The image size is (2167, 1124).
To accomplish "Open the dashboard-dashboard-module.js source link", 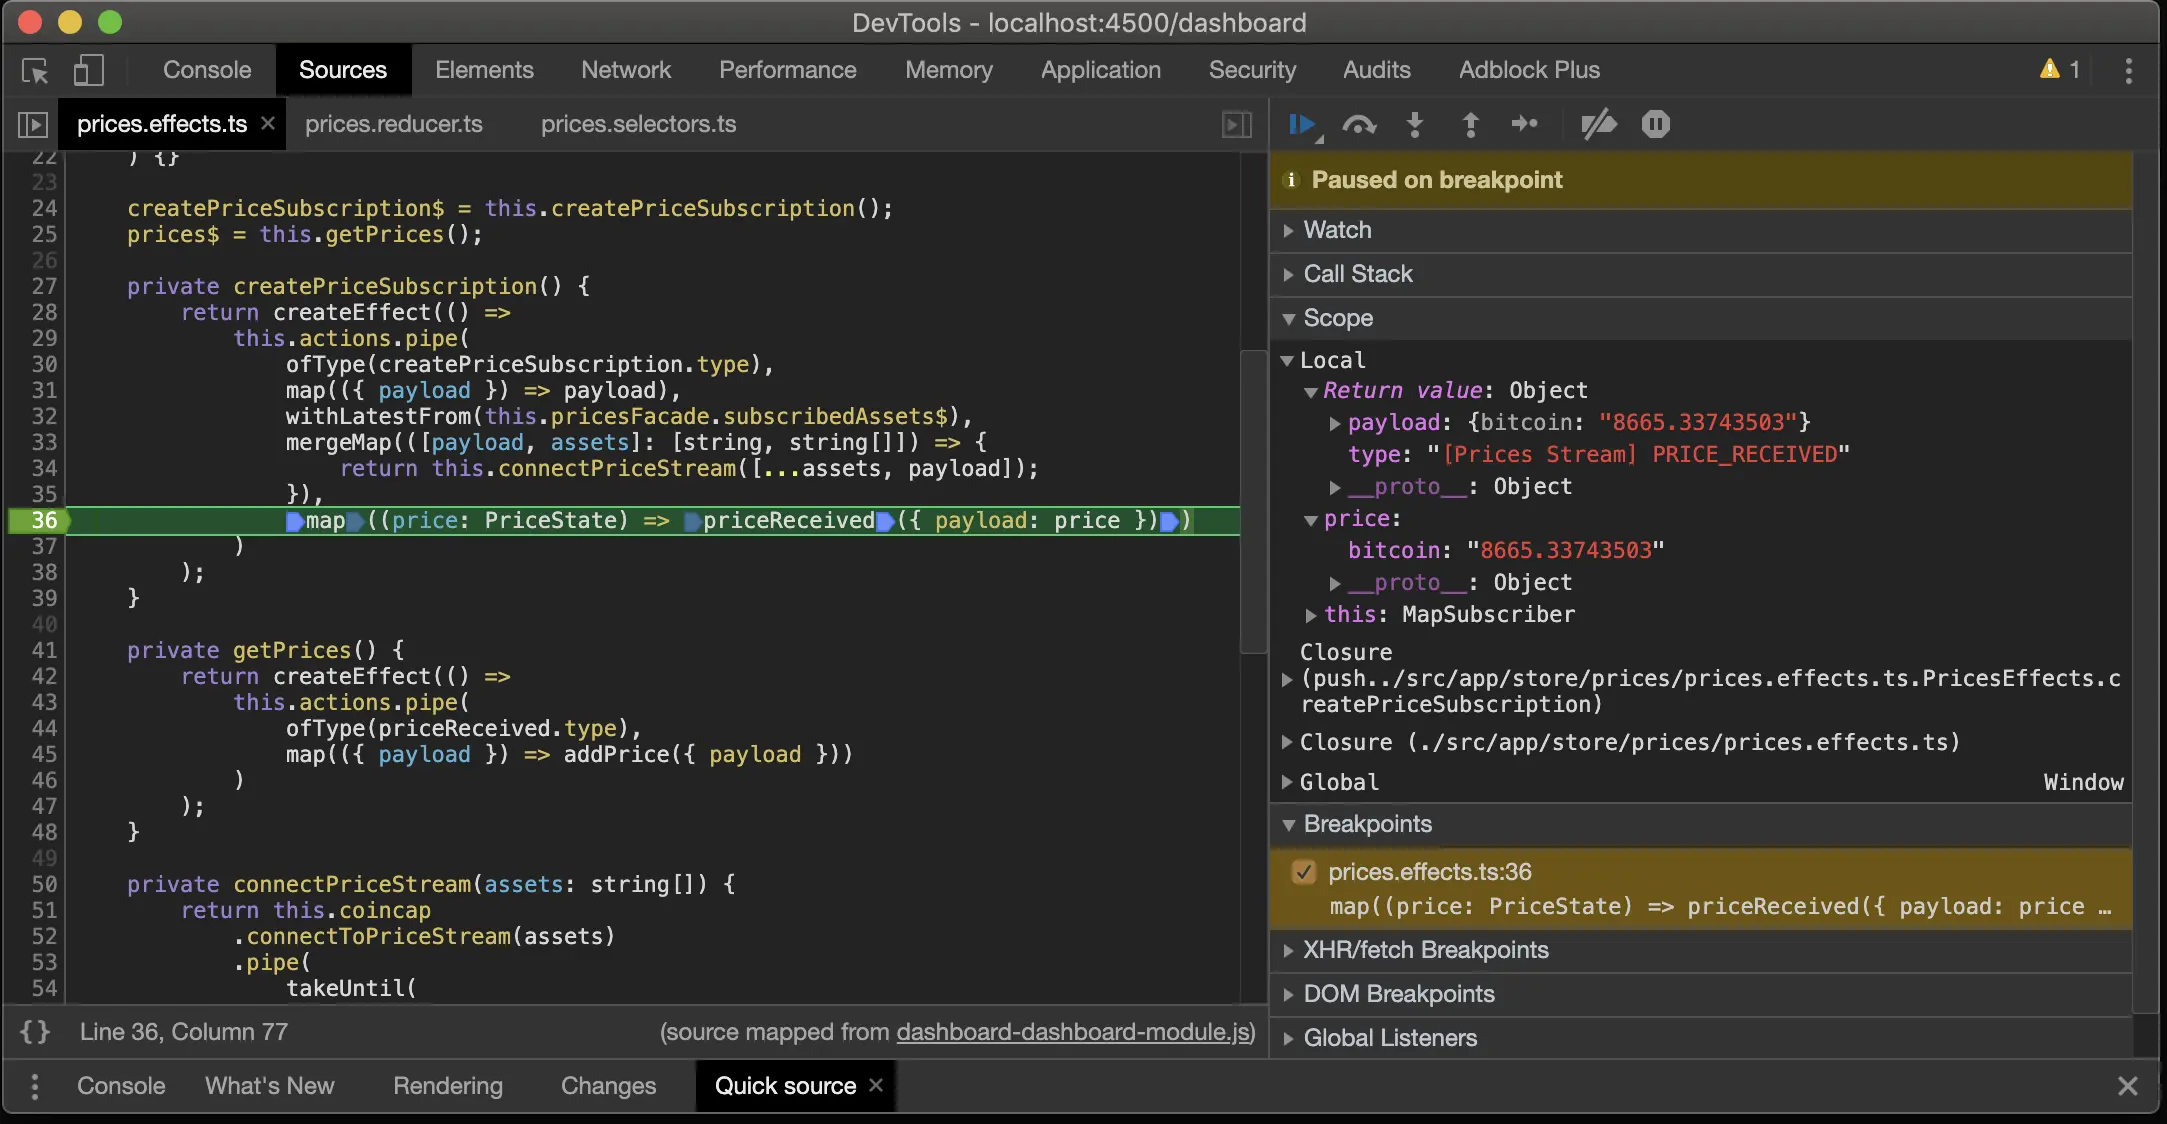I will click(x=1073, y=1032).
